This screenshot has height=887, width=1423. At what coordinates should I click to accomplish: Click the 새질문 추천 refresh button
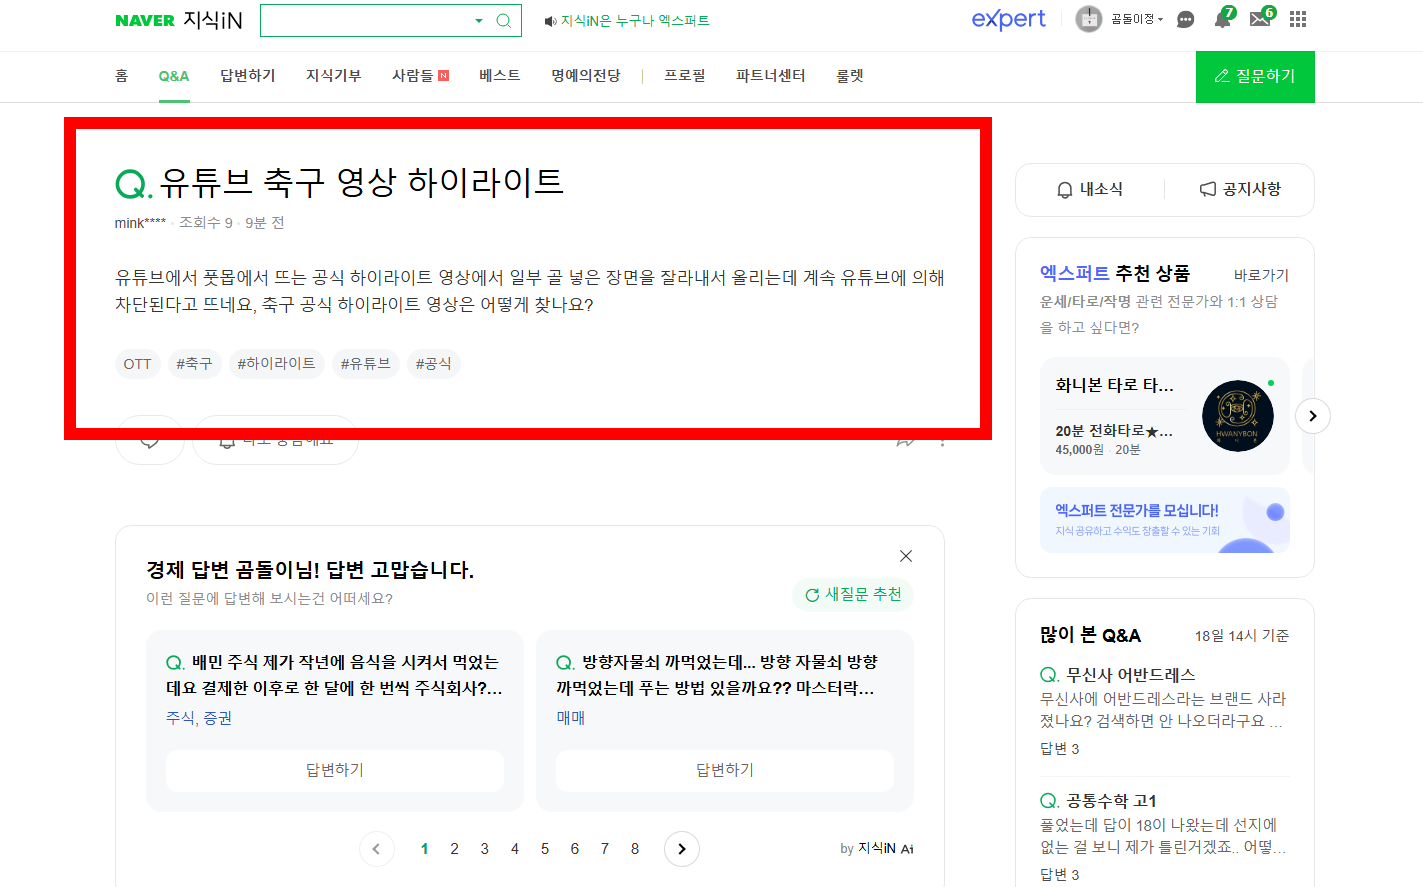pos(853,595)
